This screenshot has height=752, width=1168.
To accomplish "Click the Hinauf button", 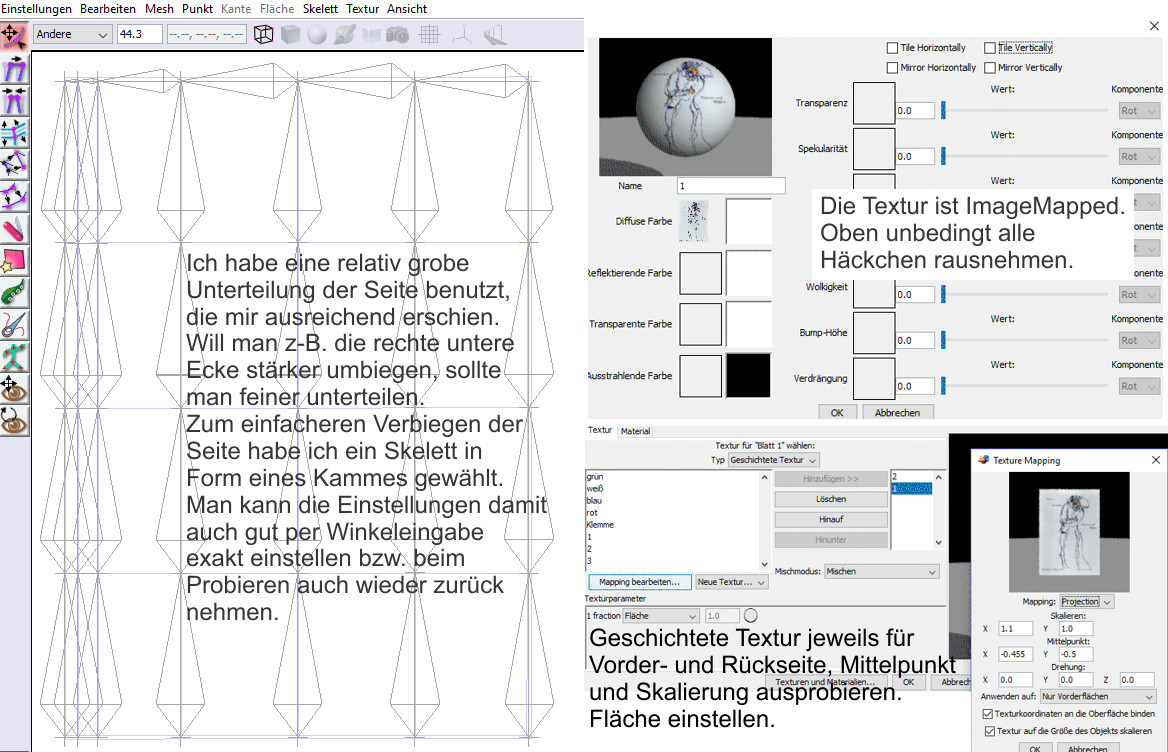I will click(x=831, y=519).
